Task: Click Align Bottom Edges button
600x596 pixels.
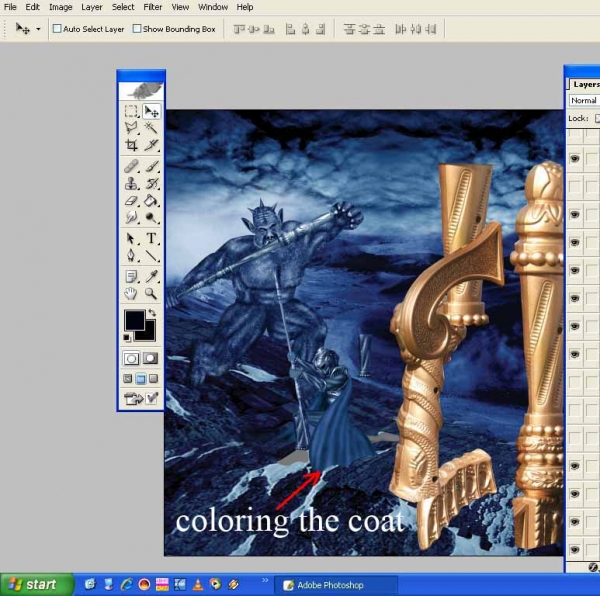Action: [x=269, y=29]
